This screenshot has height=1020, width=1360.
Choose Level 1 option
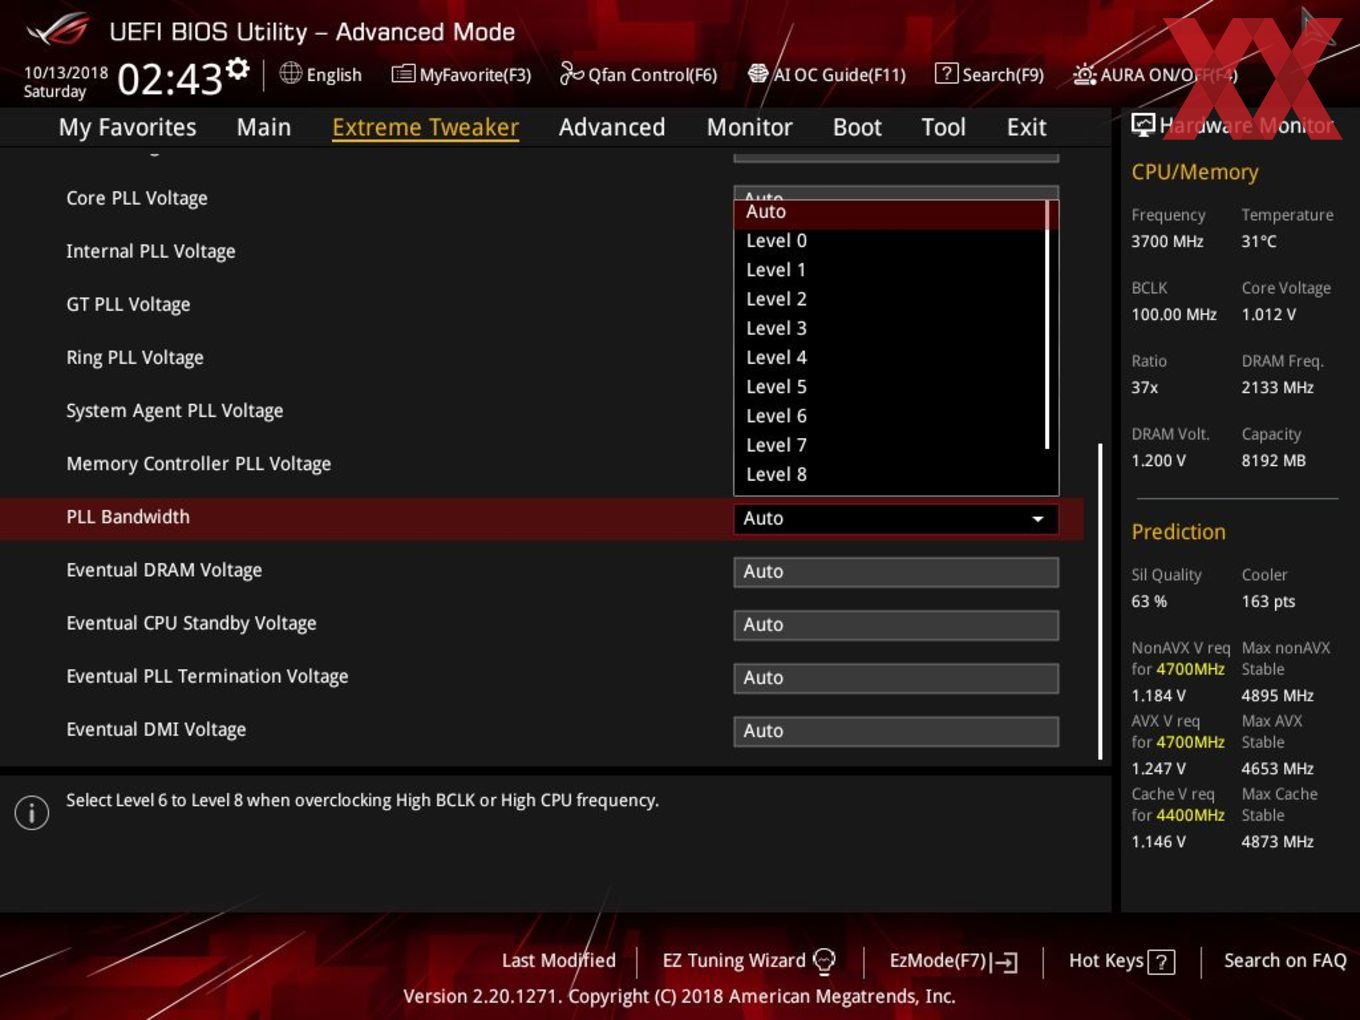890,270
